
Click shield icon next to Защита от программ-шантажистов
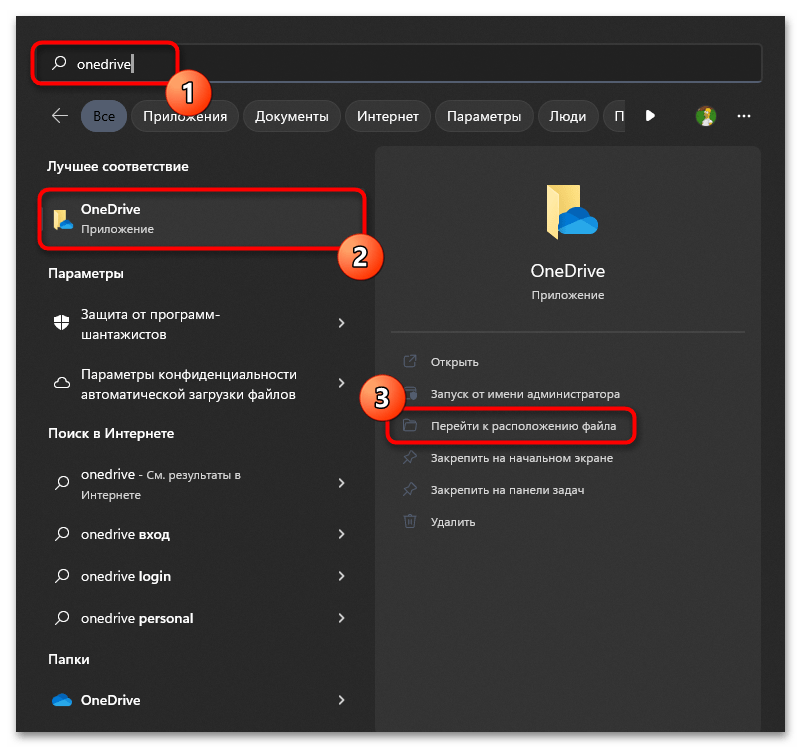tap(62, 322)
